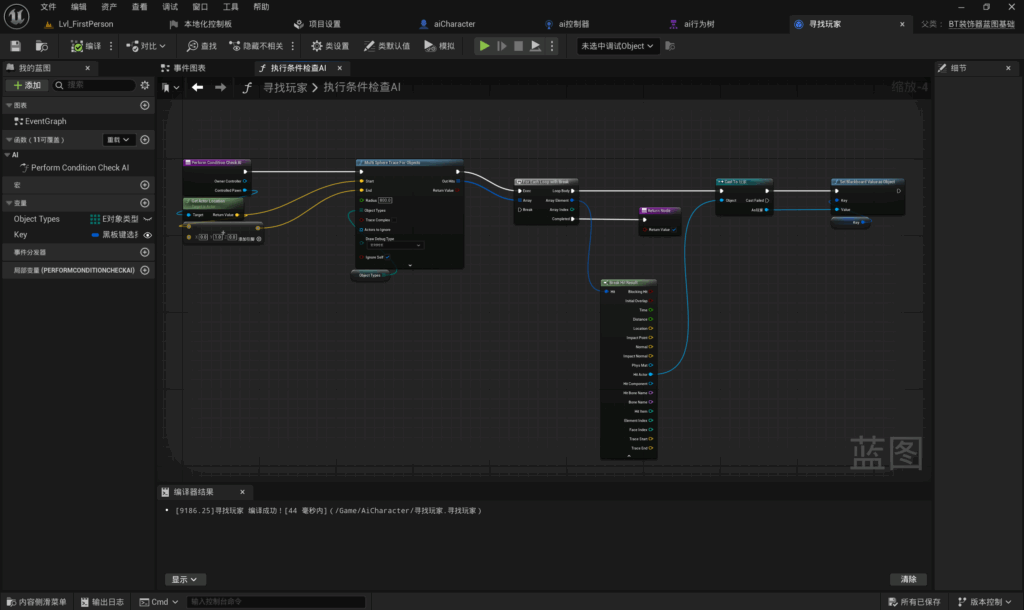The image size is (1024, 610).
Task: Click the 添加 add button
Action: click(x=27, y=86)
